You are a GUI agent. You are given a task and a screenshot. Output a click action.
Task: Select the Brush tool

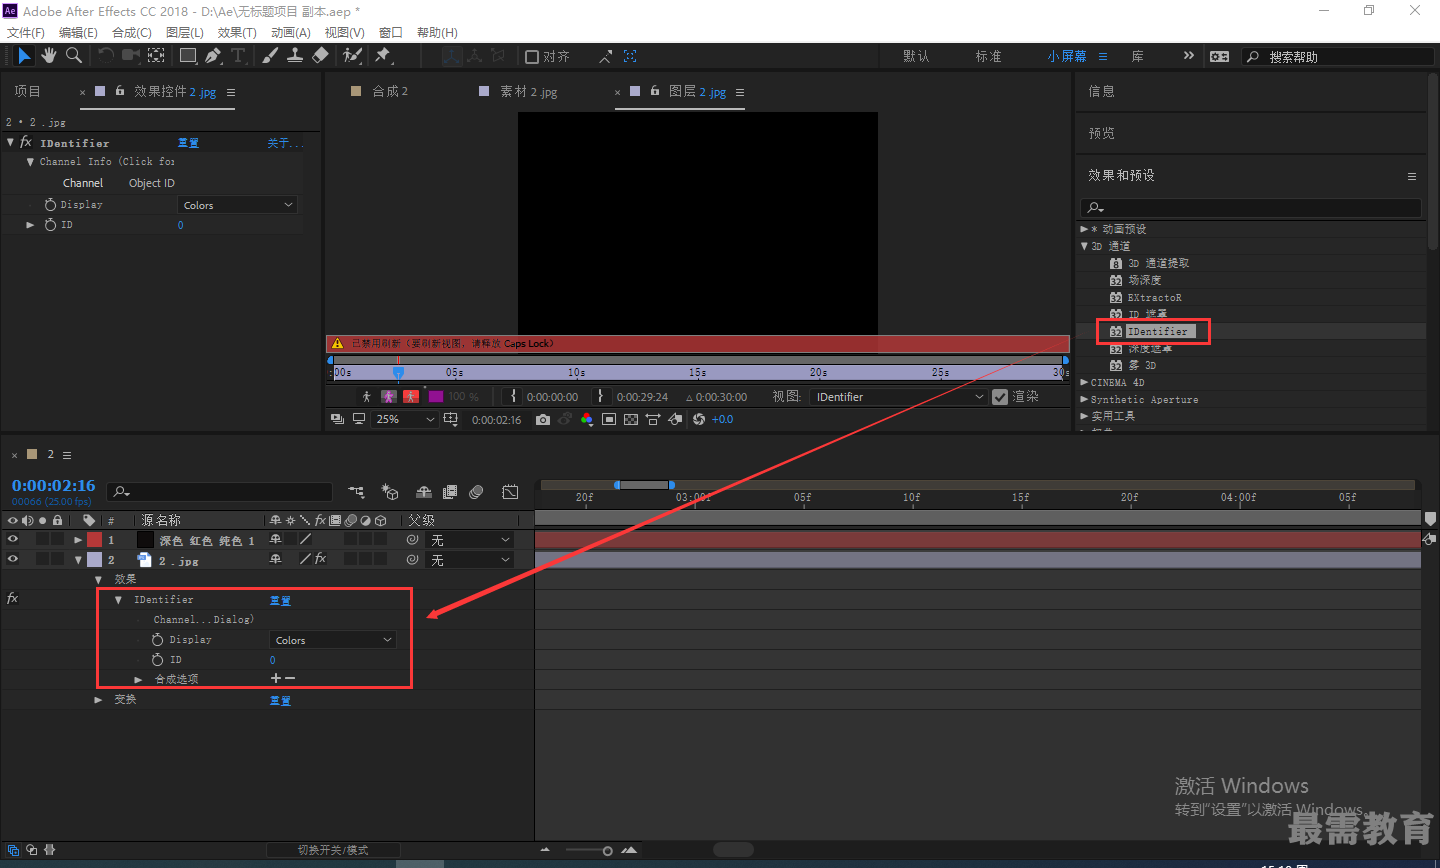270,56
